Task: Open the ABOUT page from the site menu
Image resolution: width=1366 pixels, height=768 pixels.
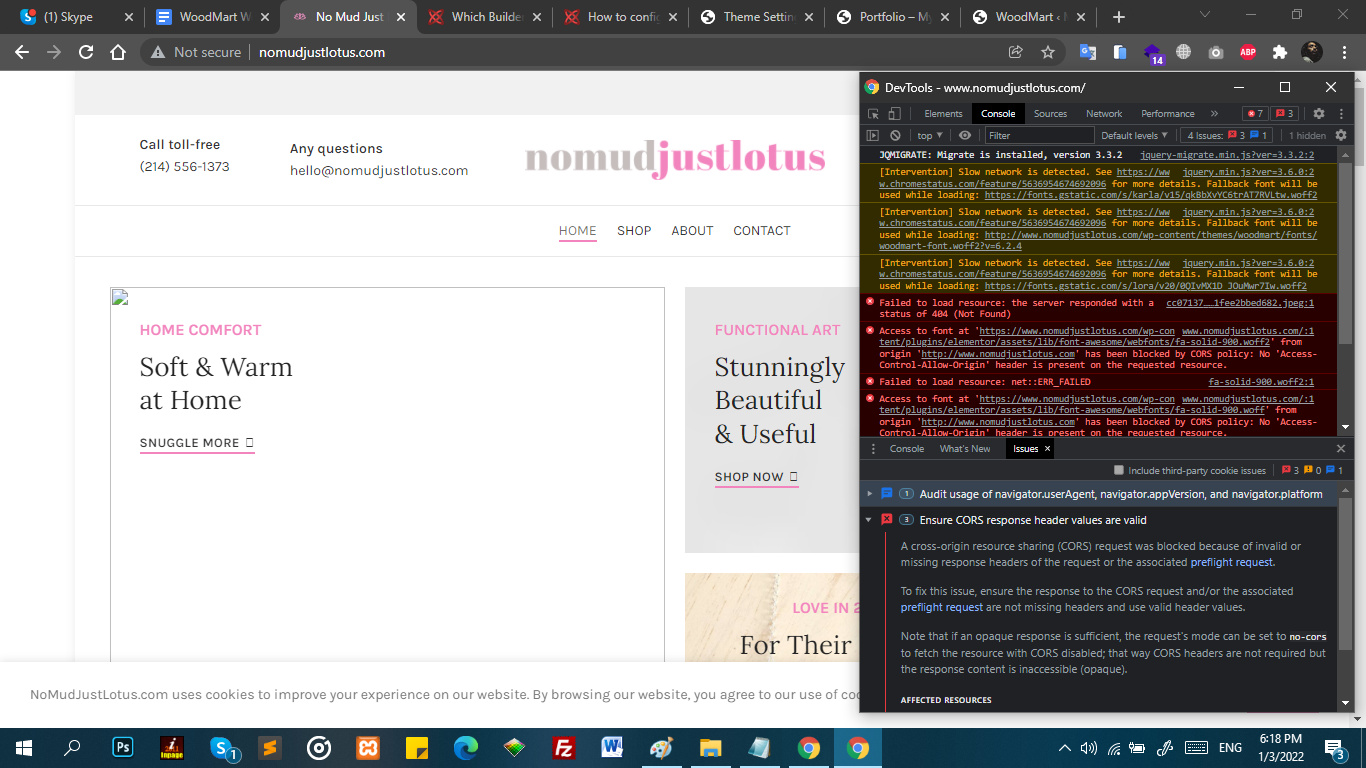Action: [x=692, y=231]
